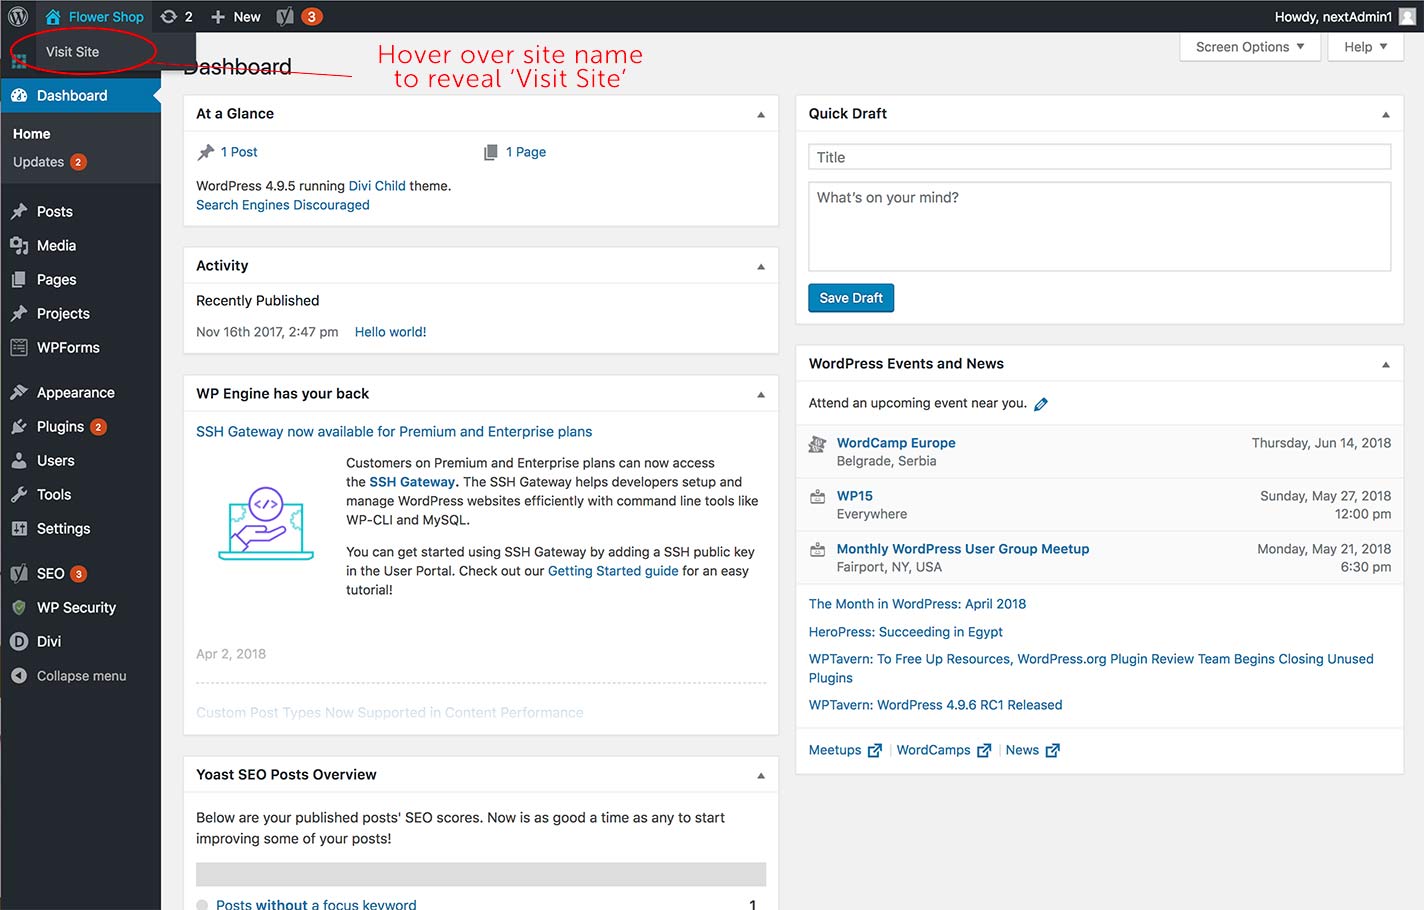Collapse the Yoast SEO Posts Overview widget

pos(761,775)
